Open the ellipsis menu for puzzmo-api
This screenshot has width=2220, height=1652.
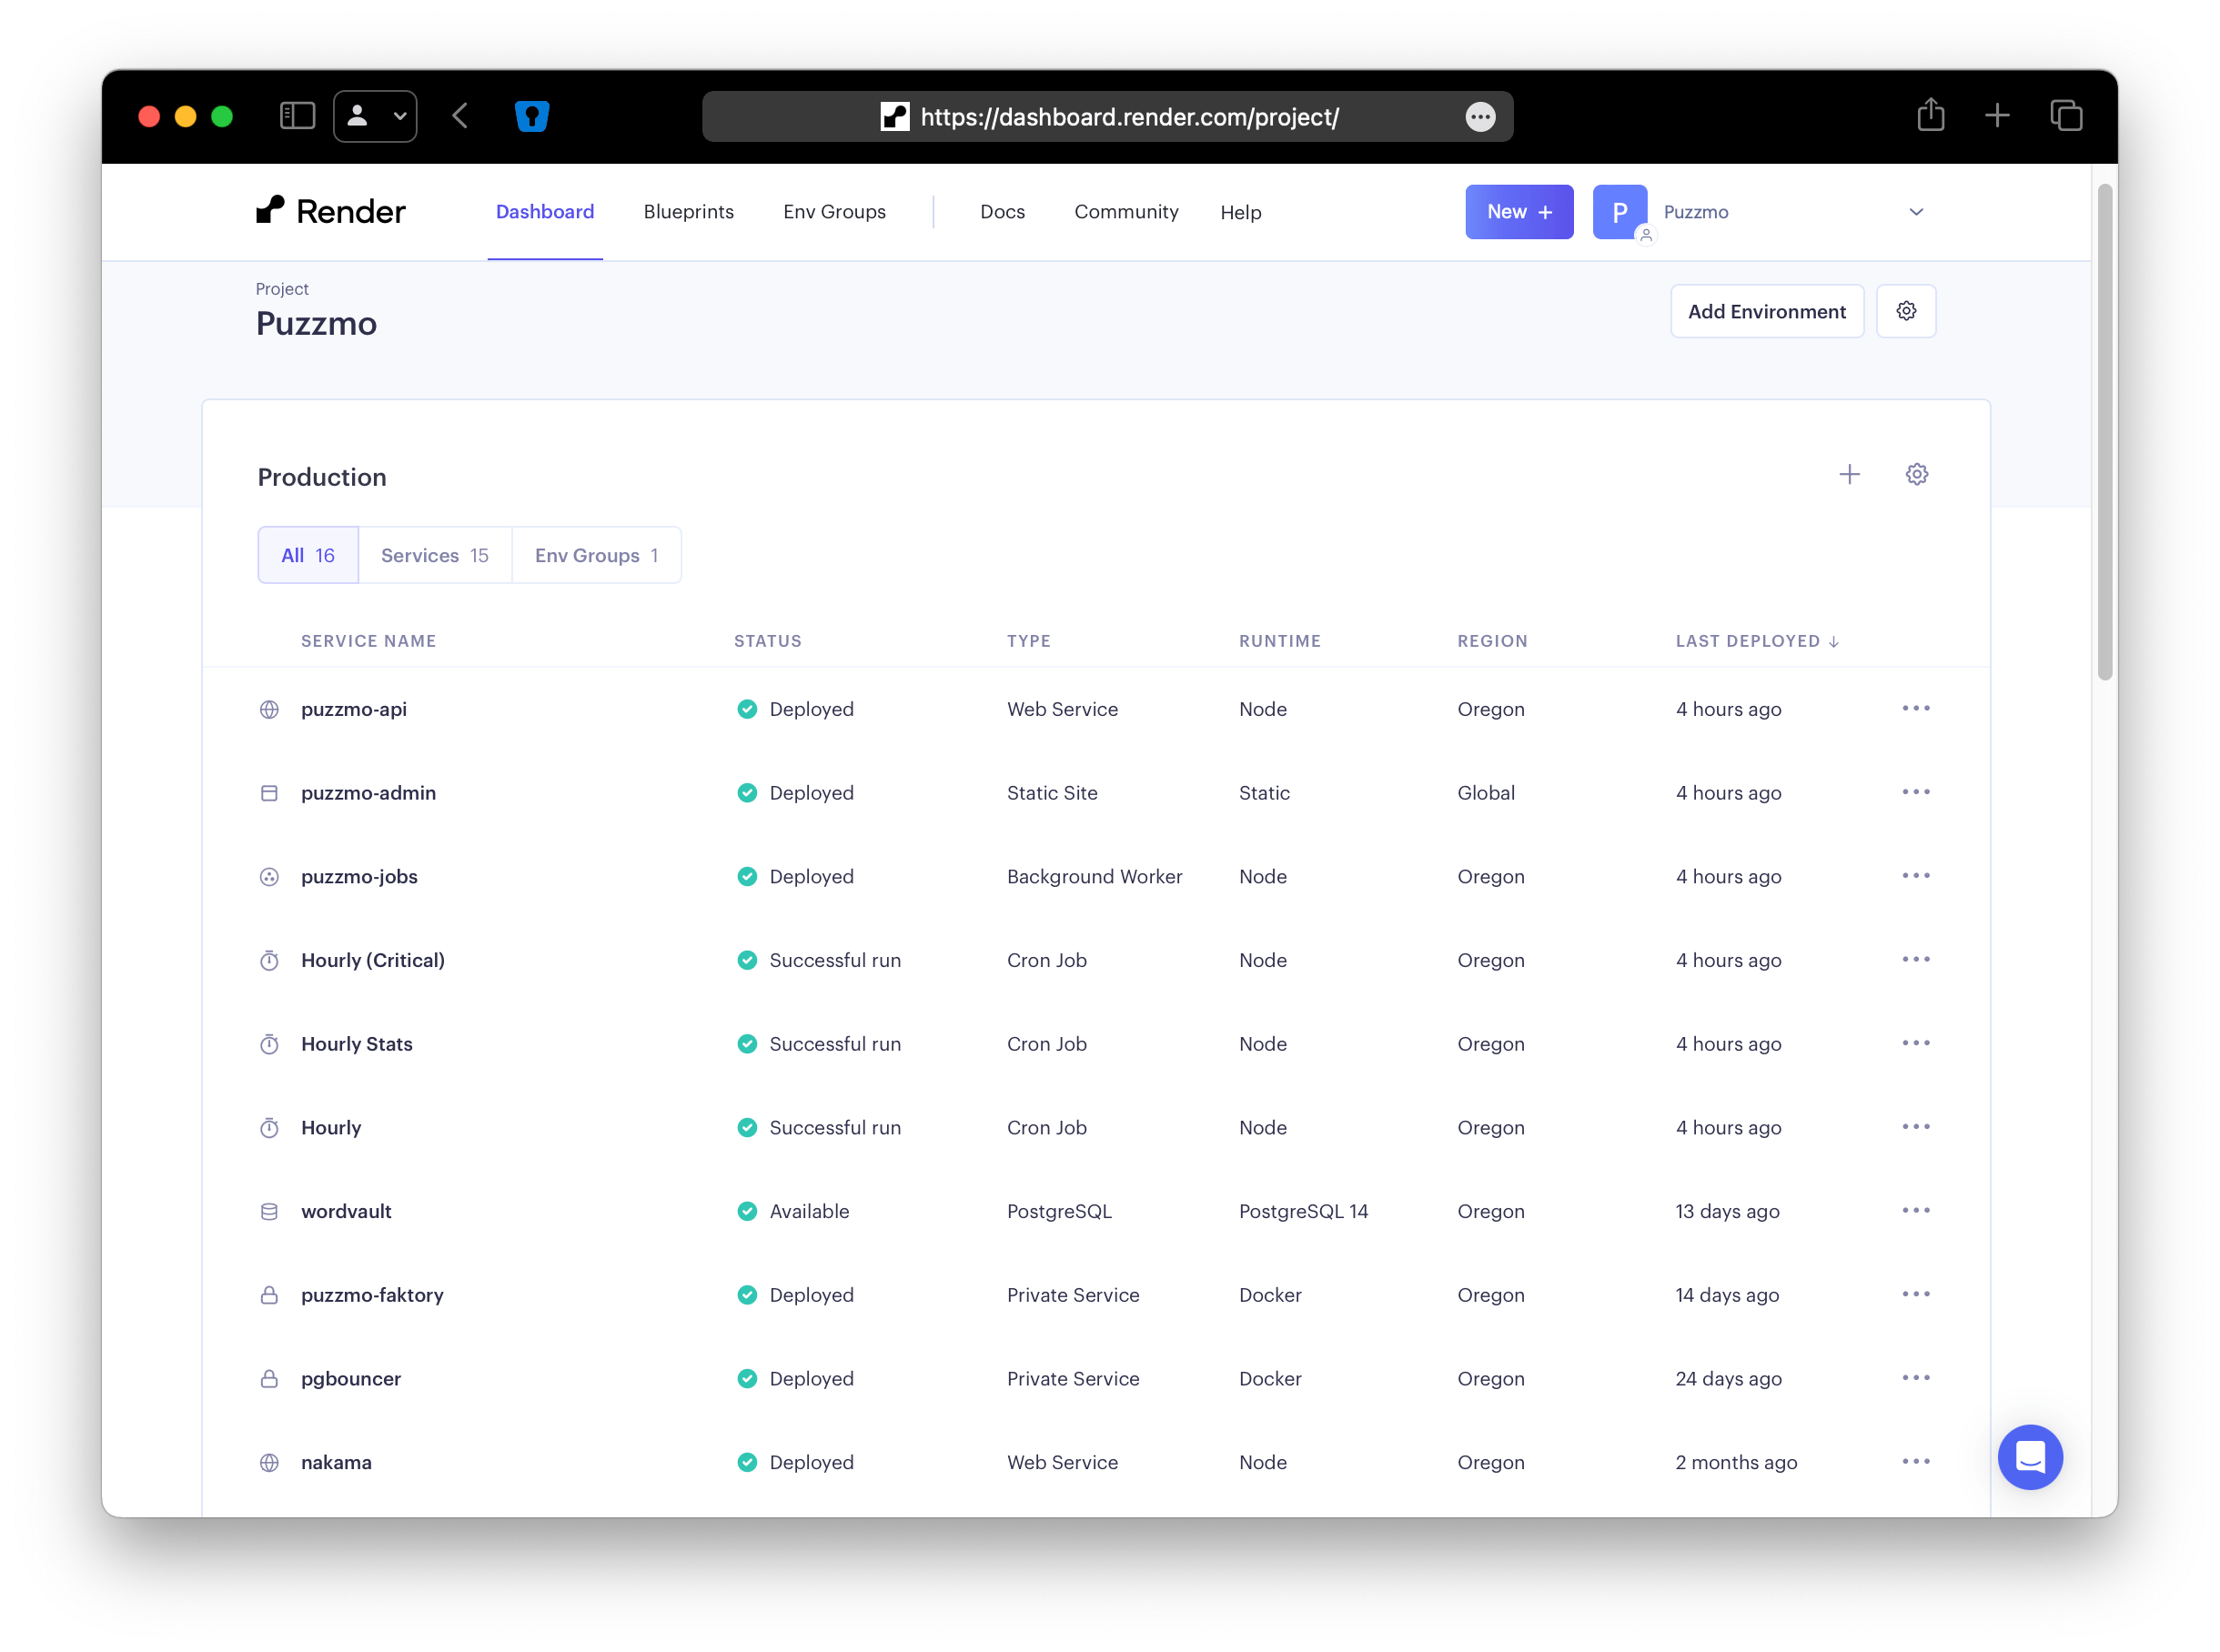1915,707
